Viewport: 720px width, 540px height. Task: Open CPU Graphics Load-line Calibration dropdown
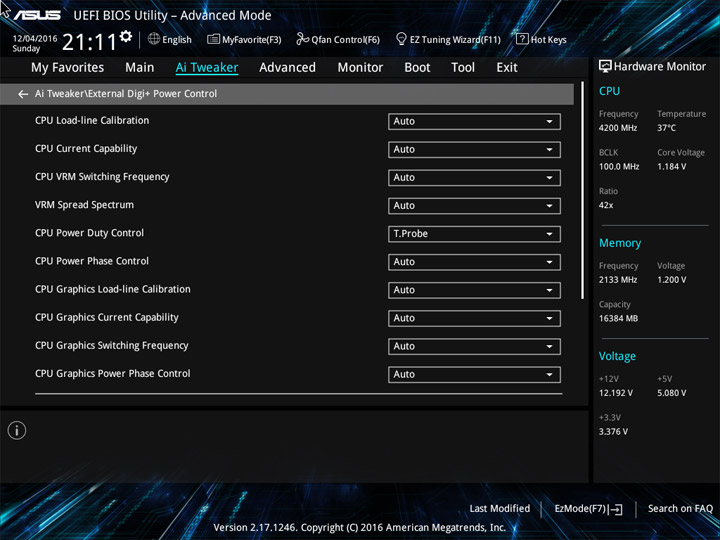click(x=474, y=290)
